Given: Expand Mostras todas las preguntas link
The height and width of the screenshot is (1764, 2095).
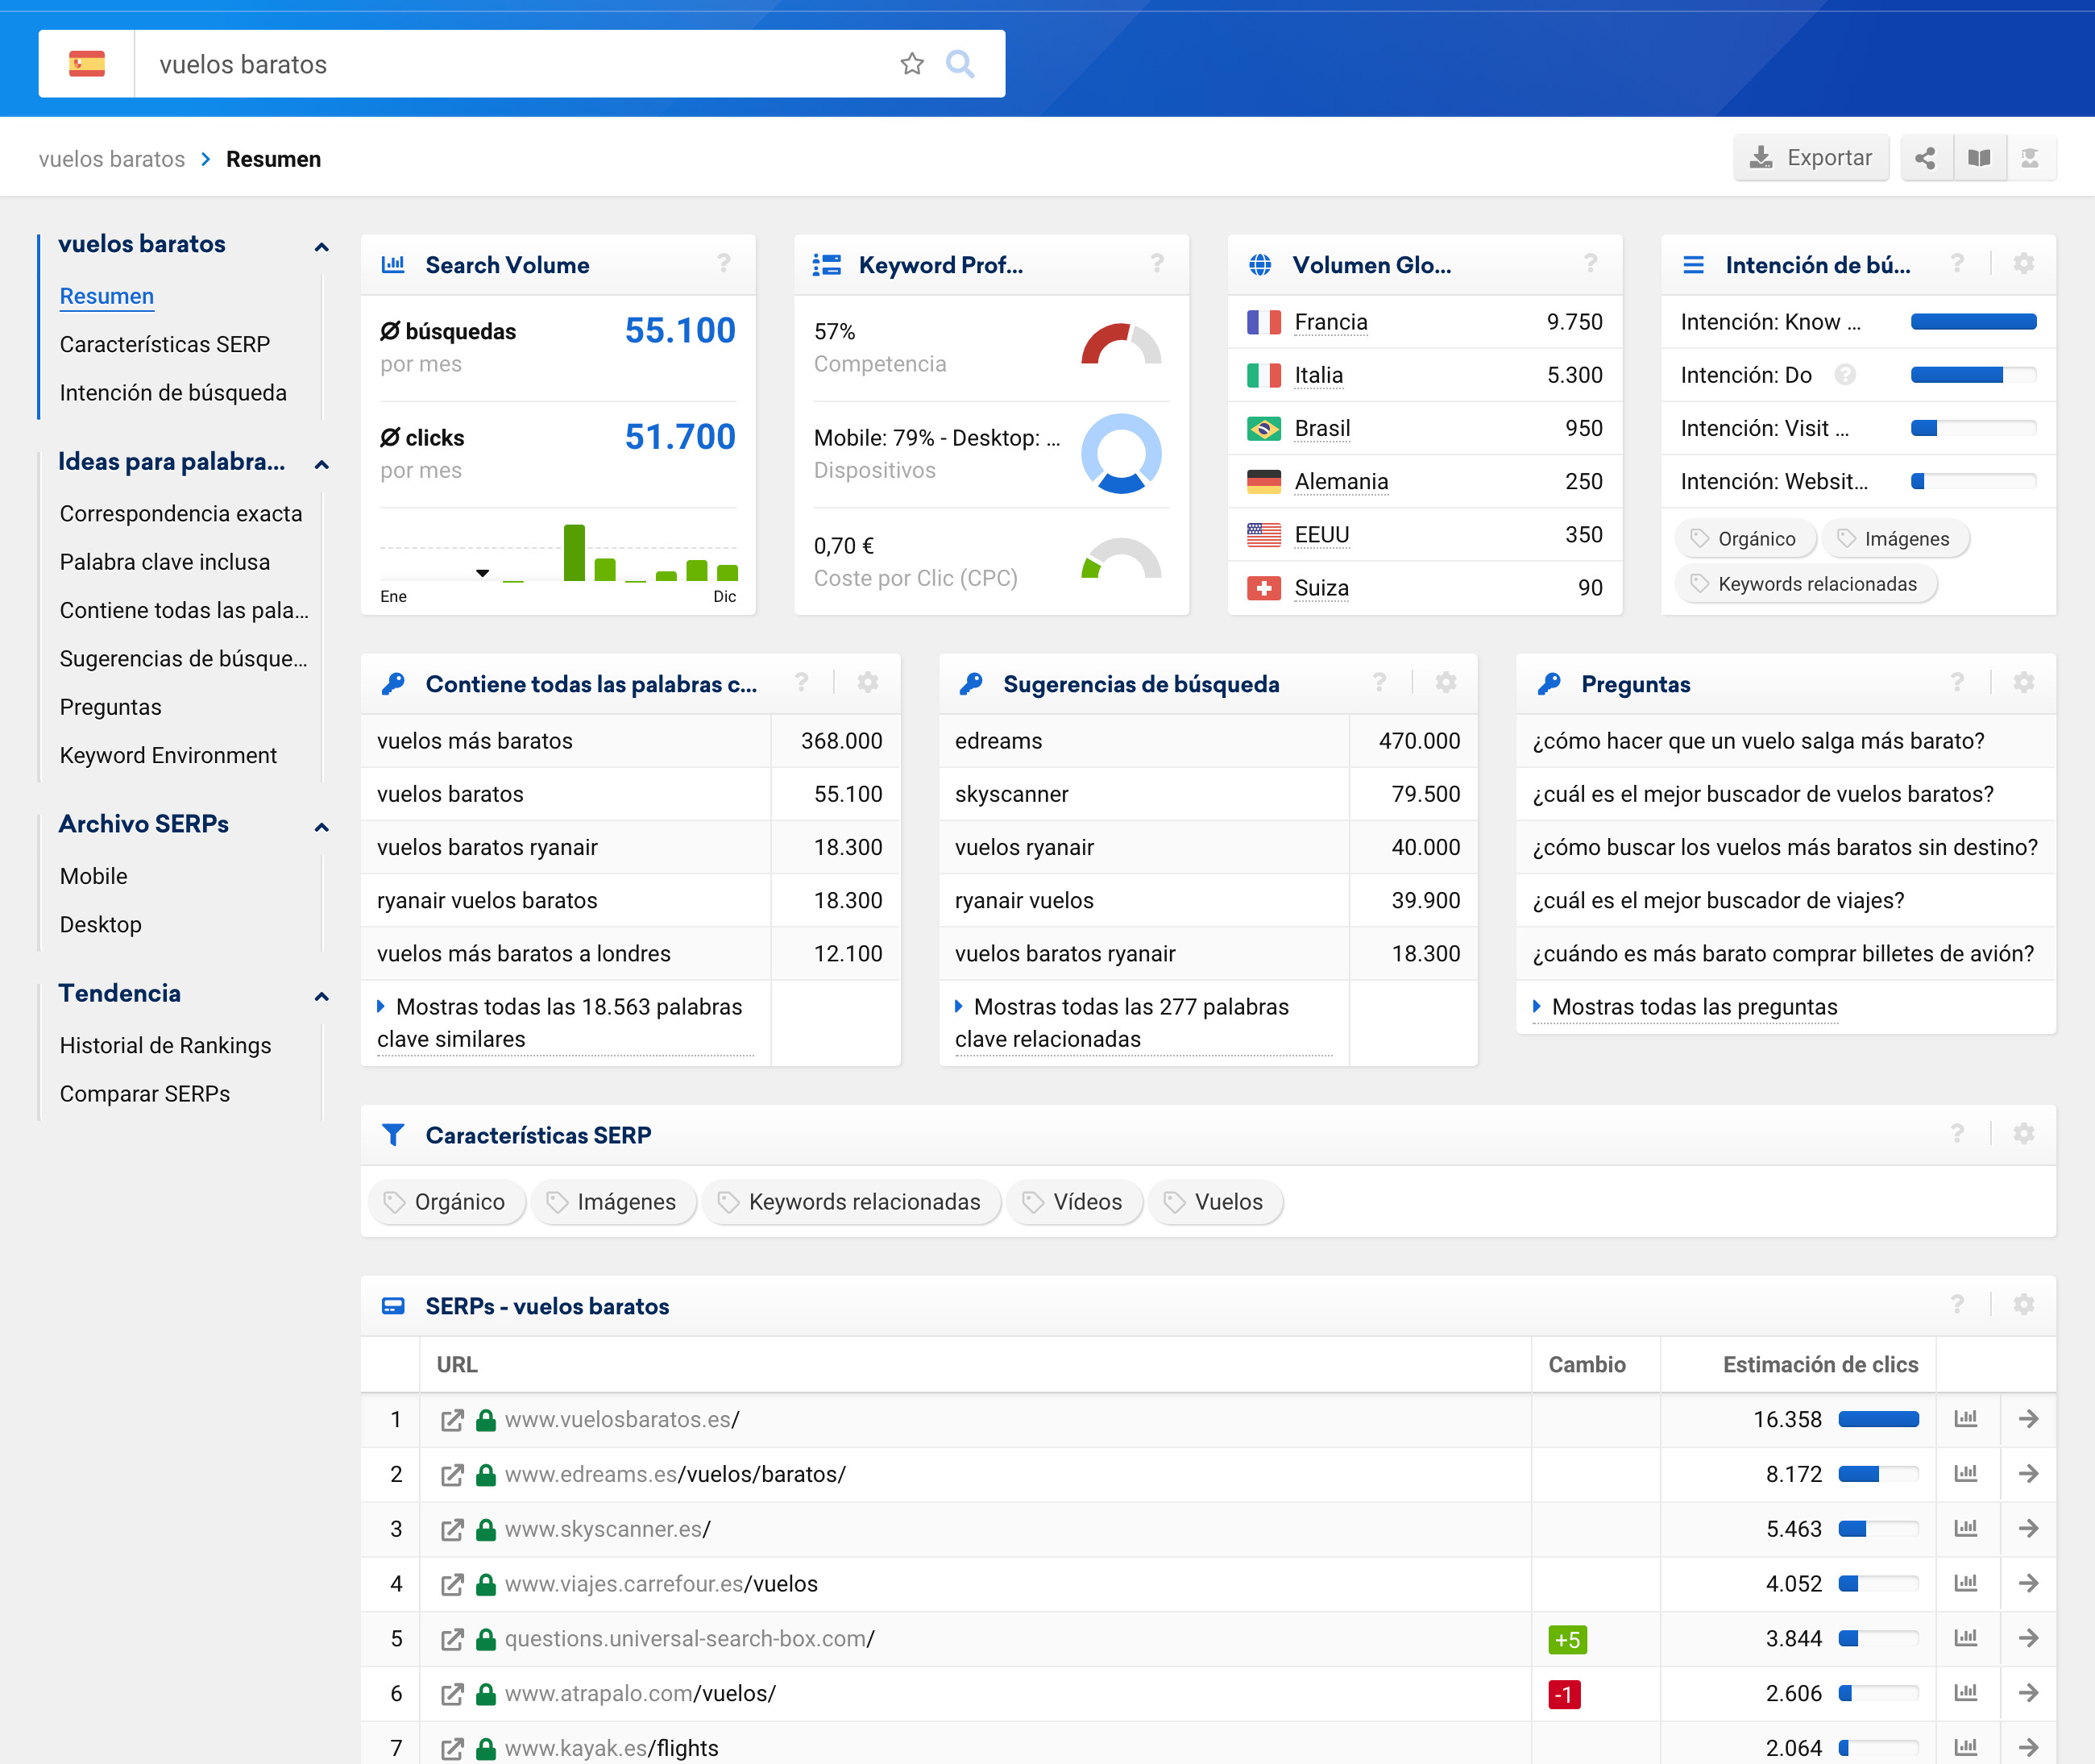Looking at the screenshot, I should (1693, 1007).
